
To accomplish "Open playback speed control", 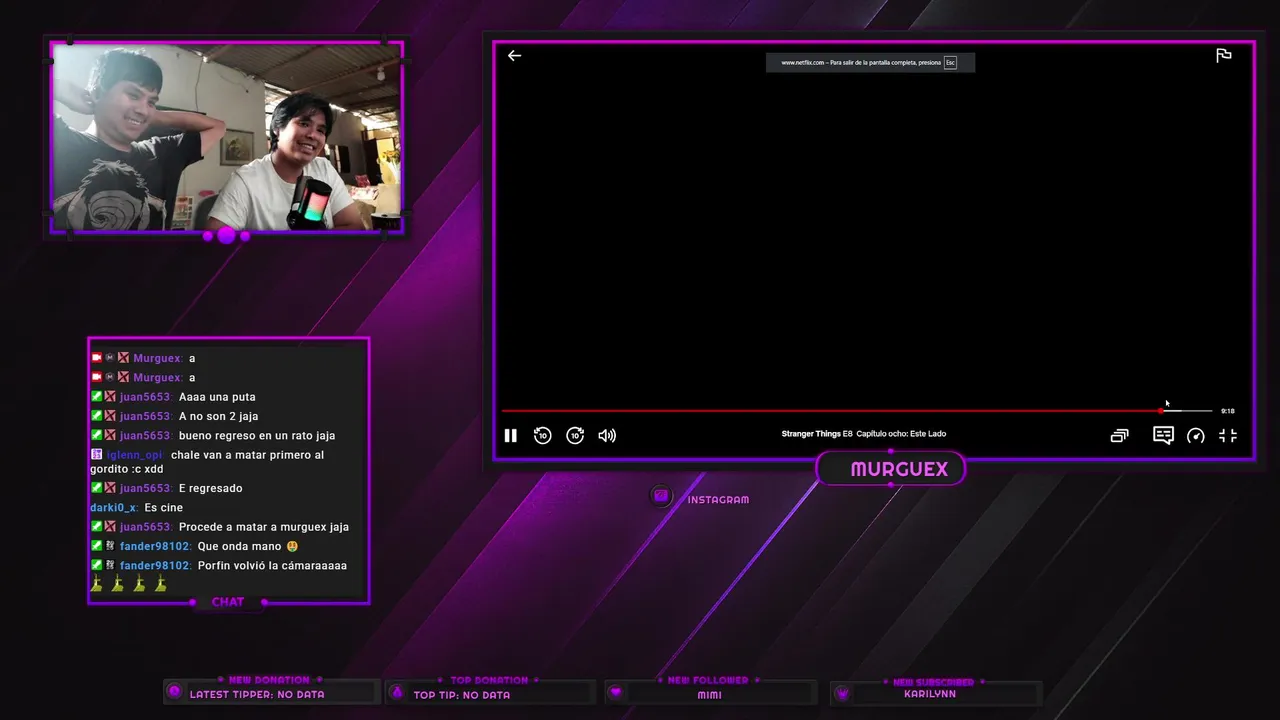I will (x=1196, y=435).
